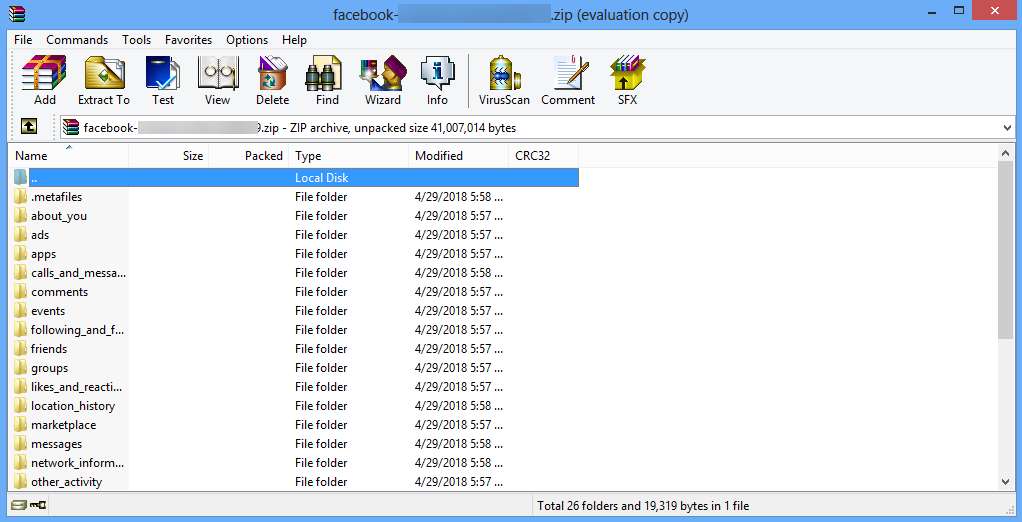Click the vertical scrollbar thumb
Image resolution: width=1022 pixels, height=522 pixels.
tap(1006, 250)
